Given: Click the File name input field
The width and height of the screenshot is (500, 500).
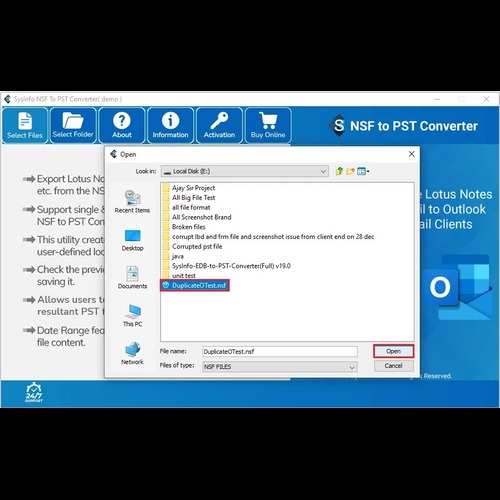Looking at the screenshot, I should (x=280, y=351).
